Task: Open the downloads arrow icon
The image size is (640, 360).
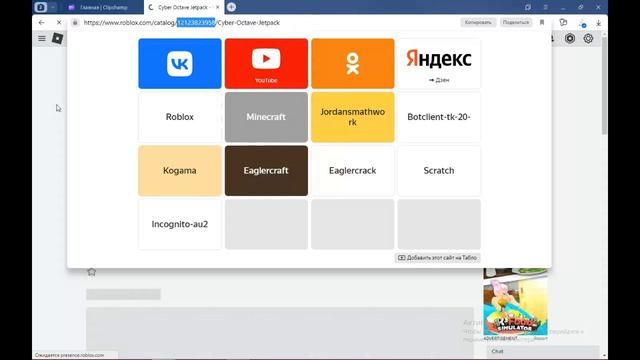Action: pos(598,23)
